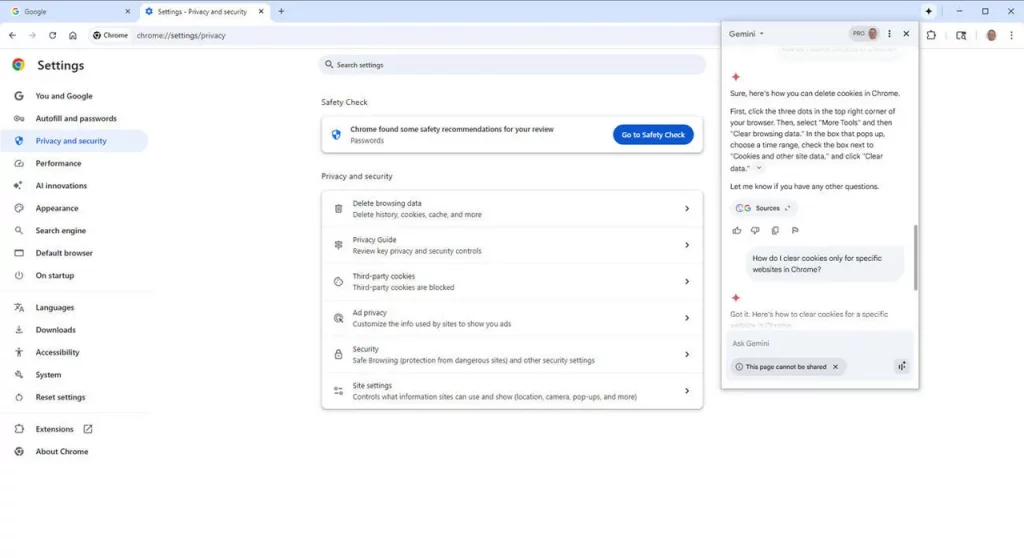1024x558 pixels.
Task: Dismiss the "This page cannot be shared" chip
Action: point(836,367)
